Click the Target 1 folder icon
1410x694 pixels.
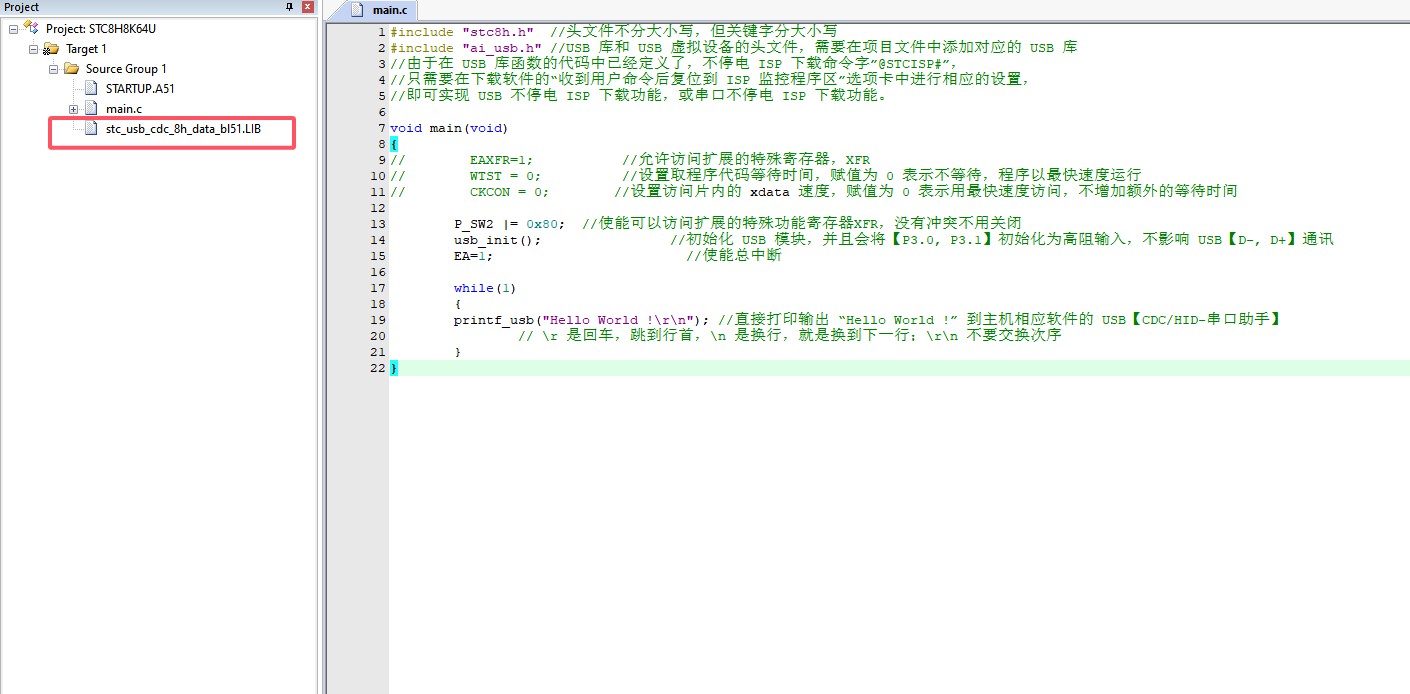51,49
